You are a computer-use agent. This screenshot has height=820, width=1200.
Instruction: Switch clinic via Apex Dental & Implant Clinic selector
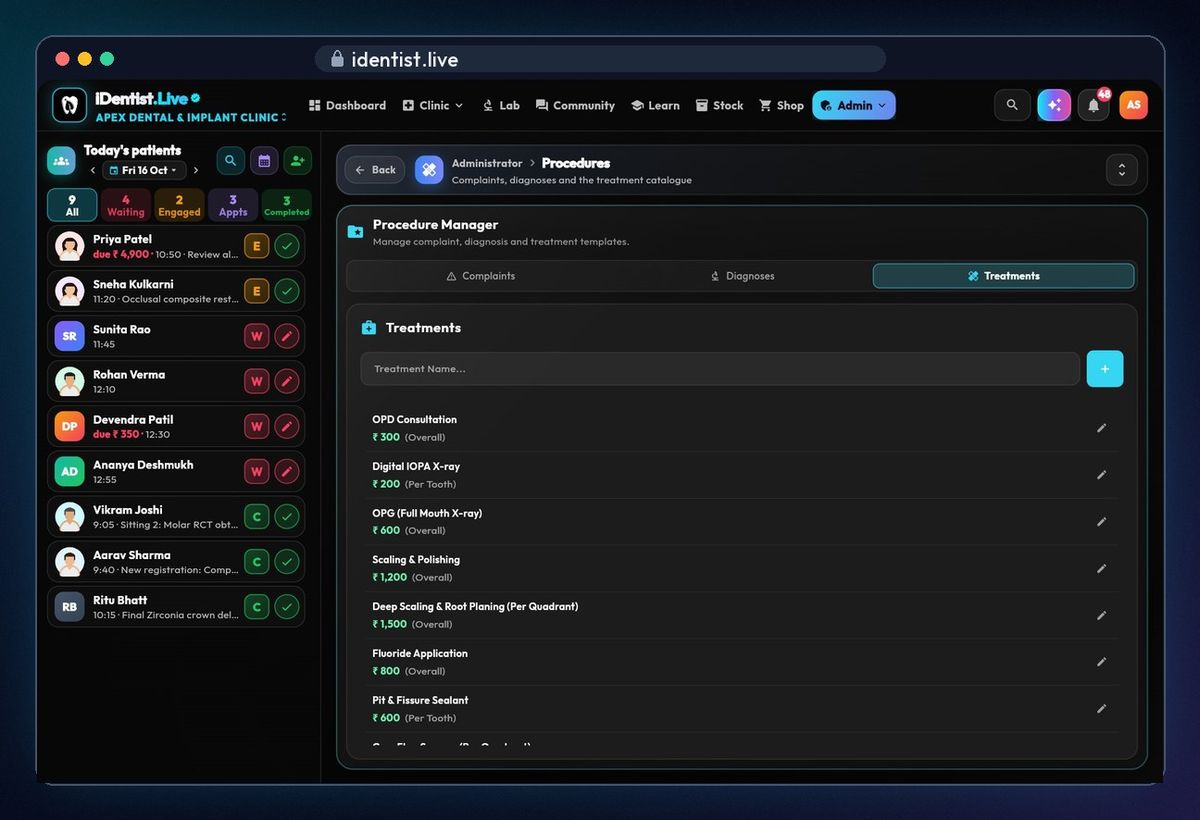[x=190, y=117]
